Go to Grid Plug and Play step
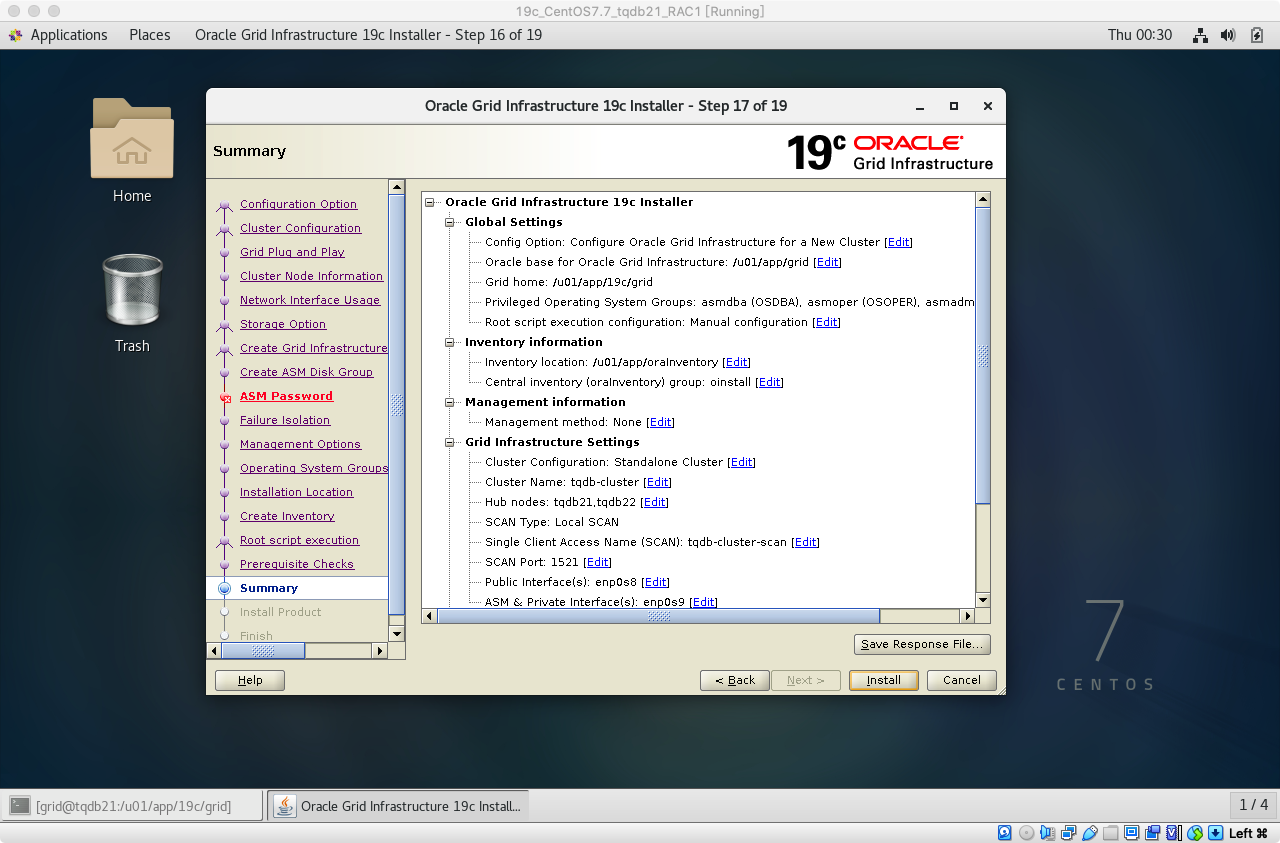Viewport: 1280px width, 843px height. 292,252
